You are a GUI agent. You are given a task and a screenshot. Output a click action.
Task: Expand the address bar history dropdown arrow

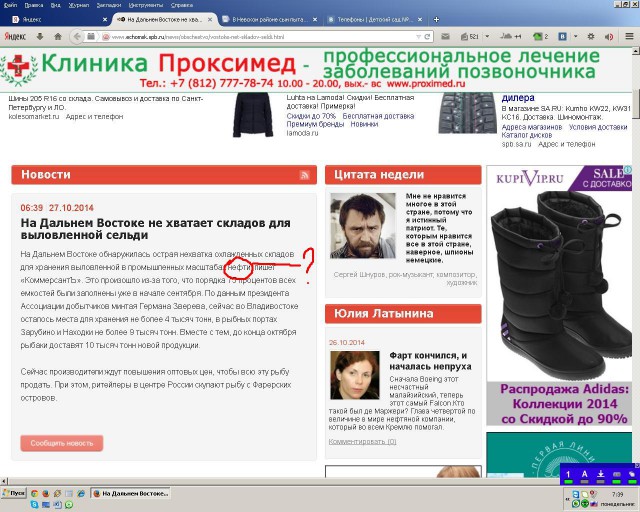point(418,37)
